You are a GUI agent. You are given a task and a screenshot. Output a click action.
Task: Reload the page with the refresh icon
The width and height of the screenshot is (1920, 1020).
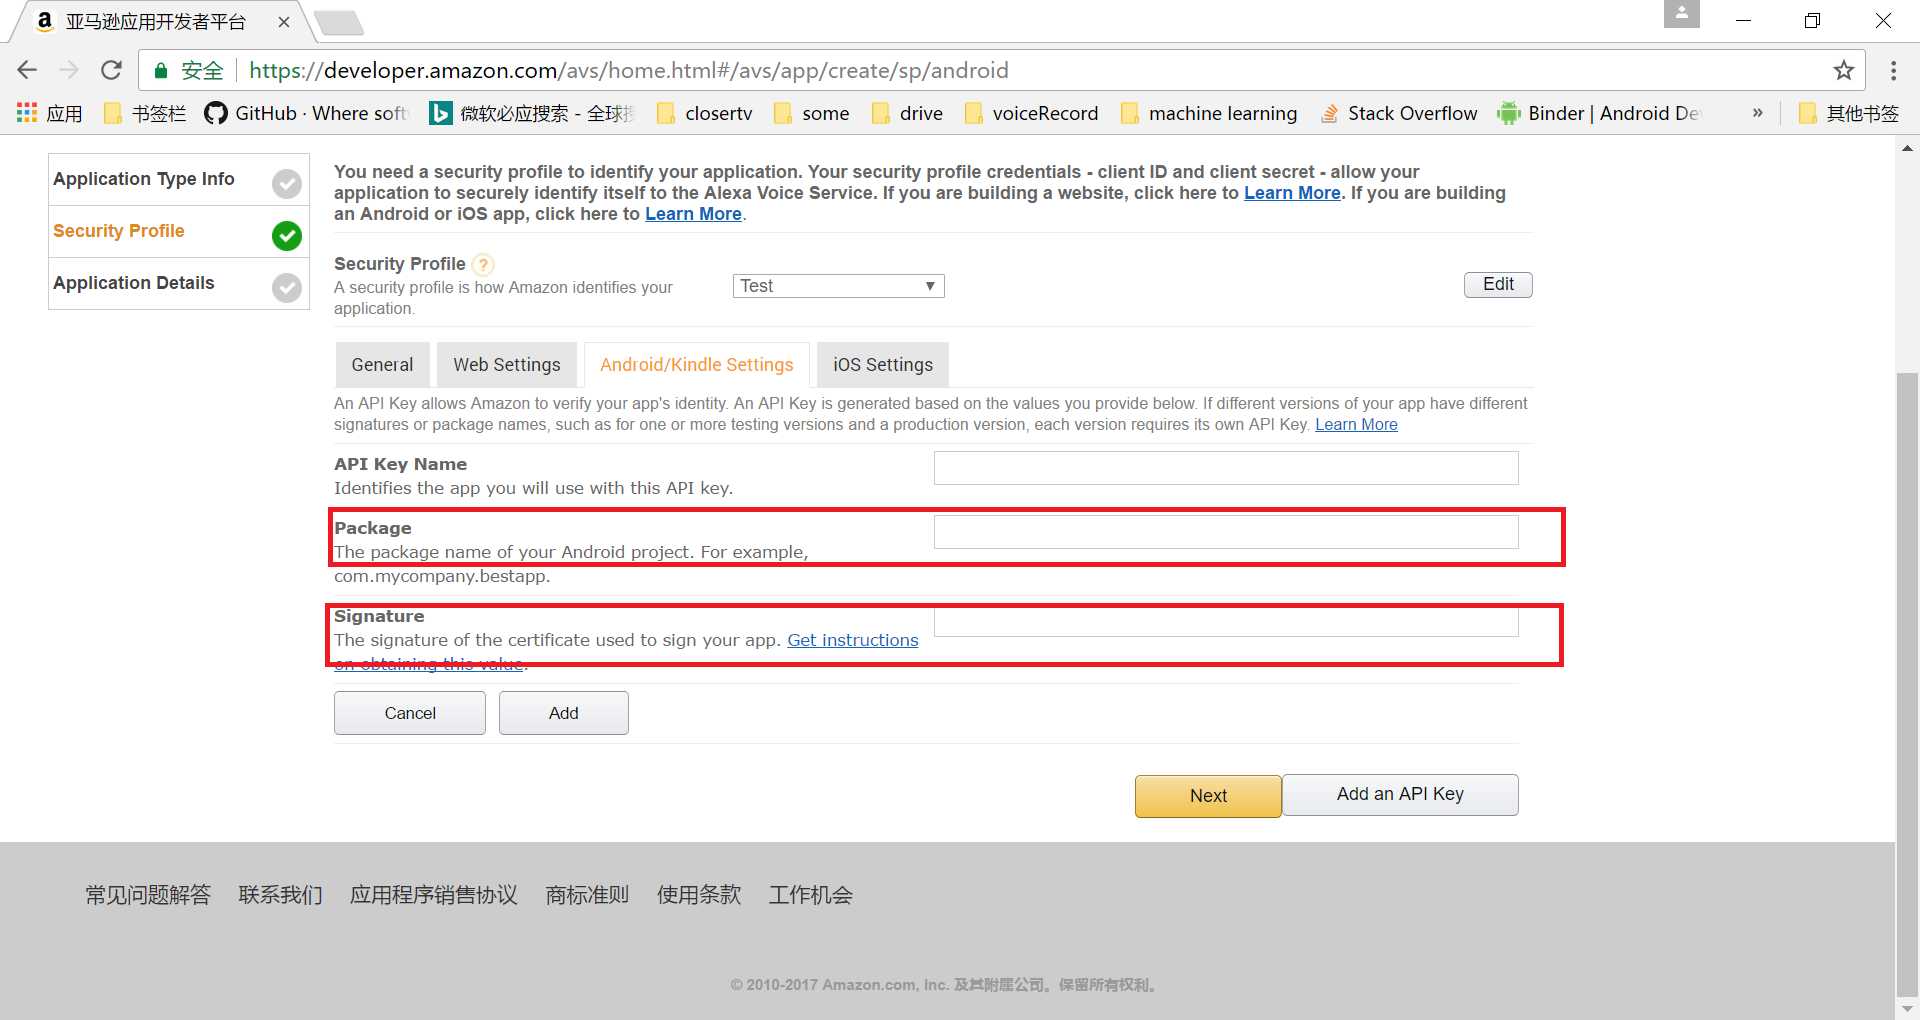(111, 70)
